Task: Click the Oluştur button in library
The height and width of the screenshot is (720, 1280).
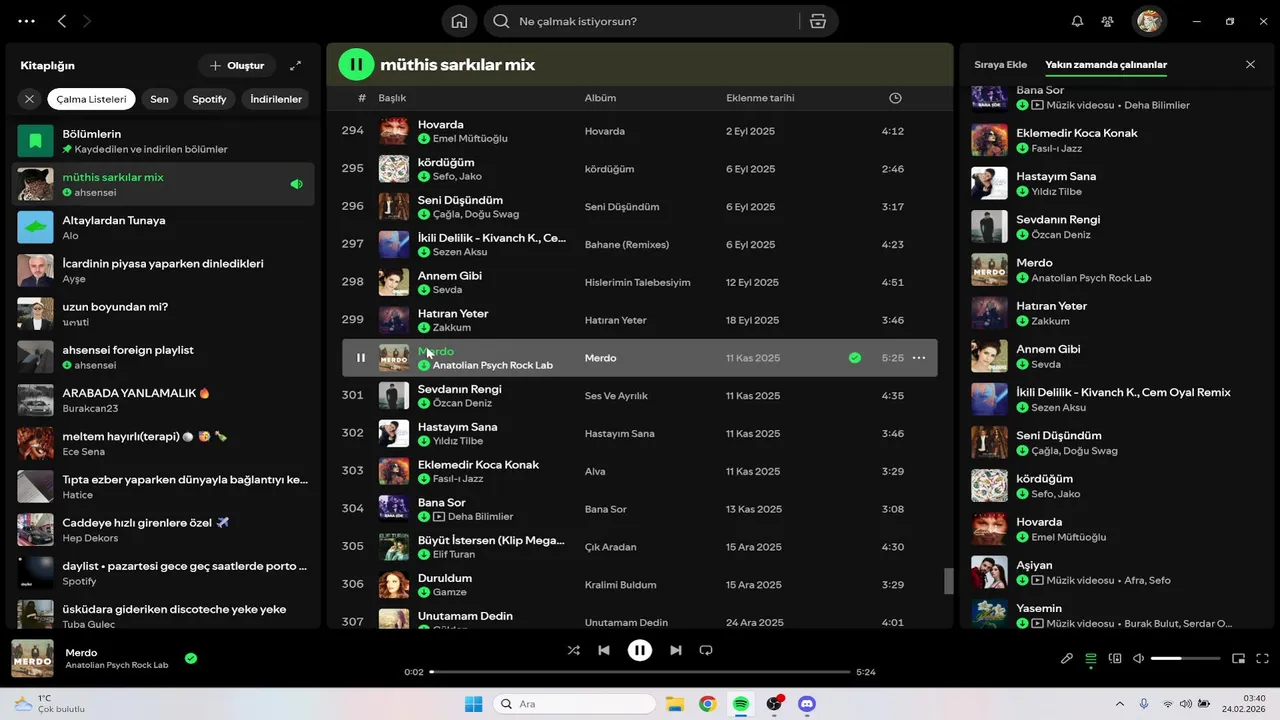Action: (237, 66)
